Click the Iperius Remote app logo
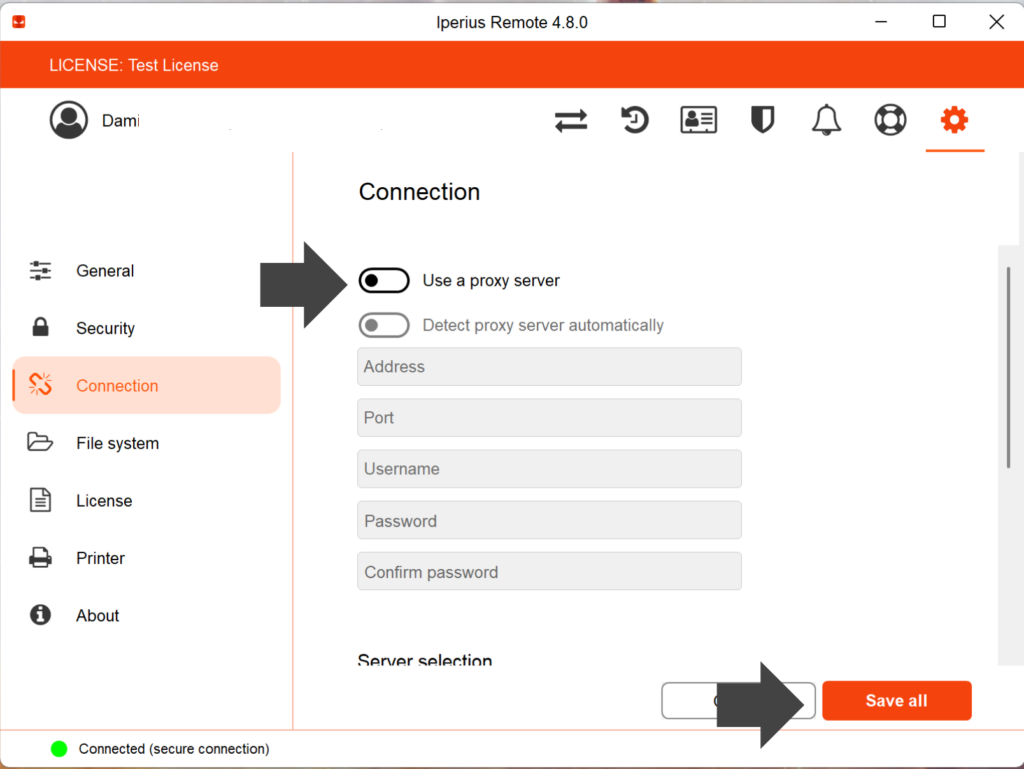The width and height of the screenshot is (1024, 769). coord(19,22)
